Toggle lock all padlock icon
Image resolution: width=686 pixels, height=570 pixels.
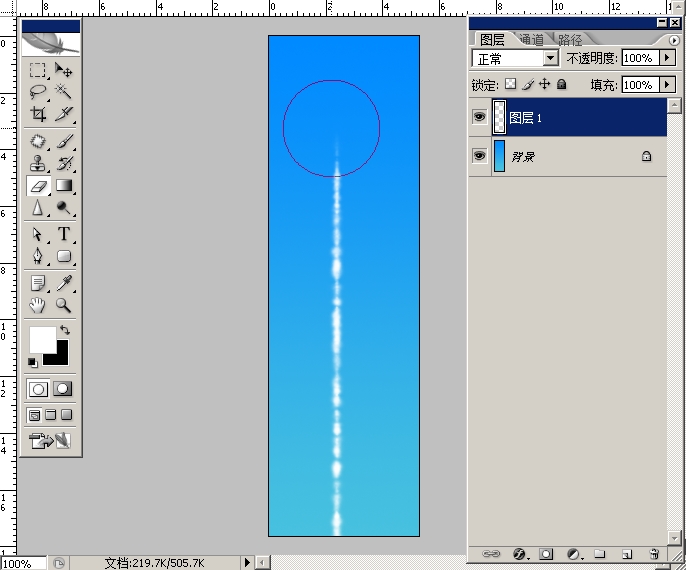tap(562, 84)
